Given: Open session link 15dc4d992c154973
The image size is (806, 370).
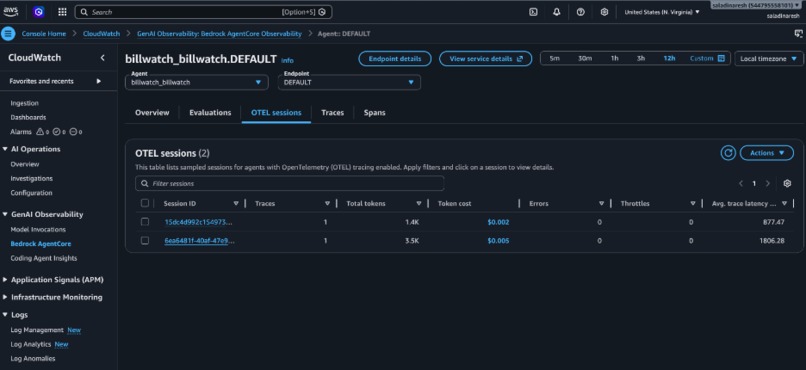Looking at the screenshot, I should 199,222.
